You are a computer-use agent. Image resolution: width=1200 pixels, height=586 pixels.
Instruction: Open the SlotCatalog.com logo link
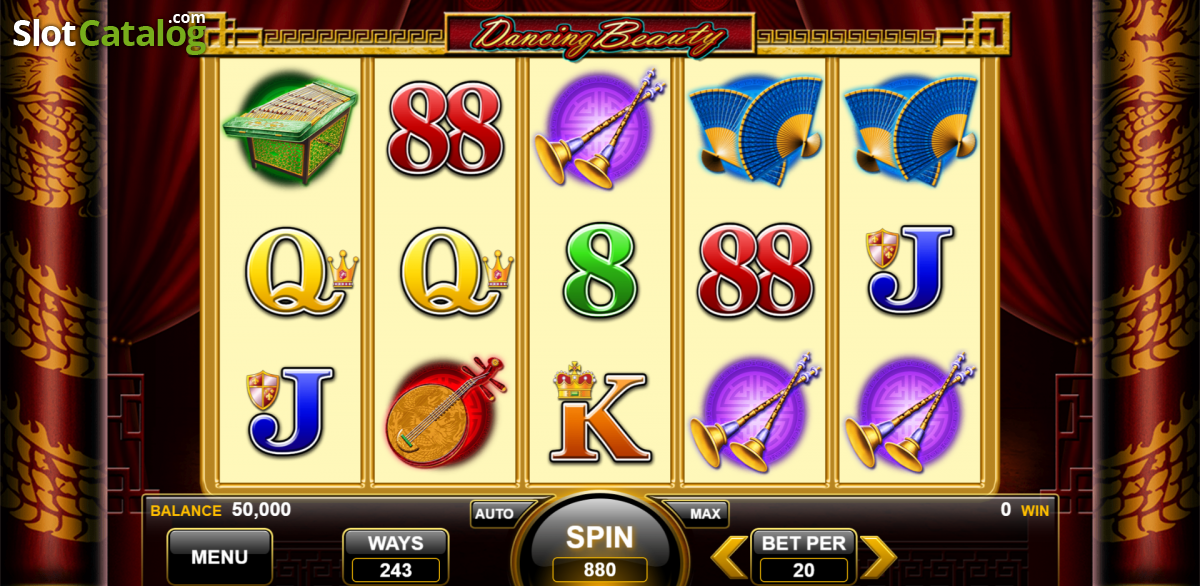[109, 32]
